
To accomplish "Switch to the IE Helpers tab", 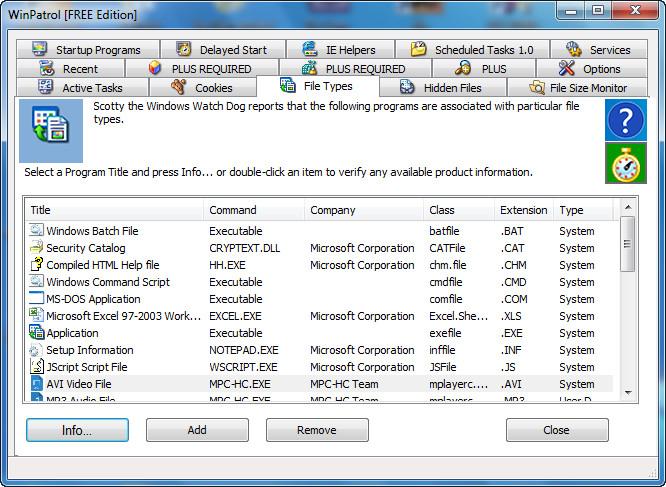I will [340, 49].
